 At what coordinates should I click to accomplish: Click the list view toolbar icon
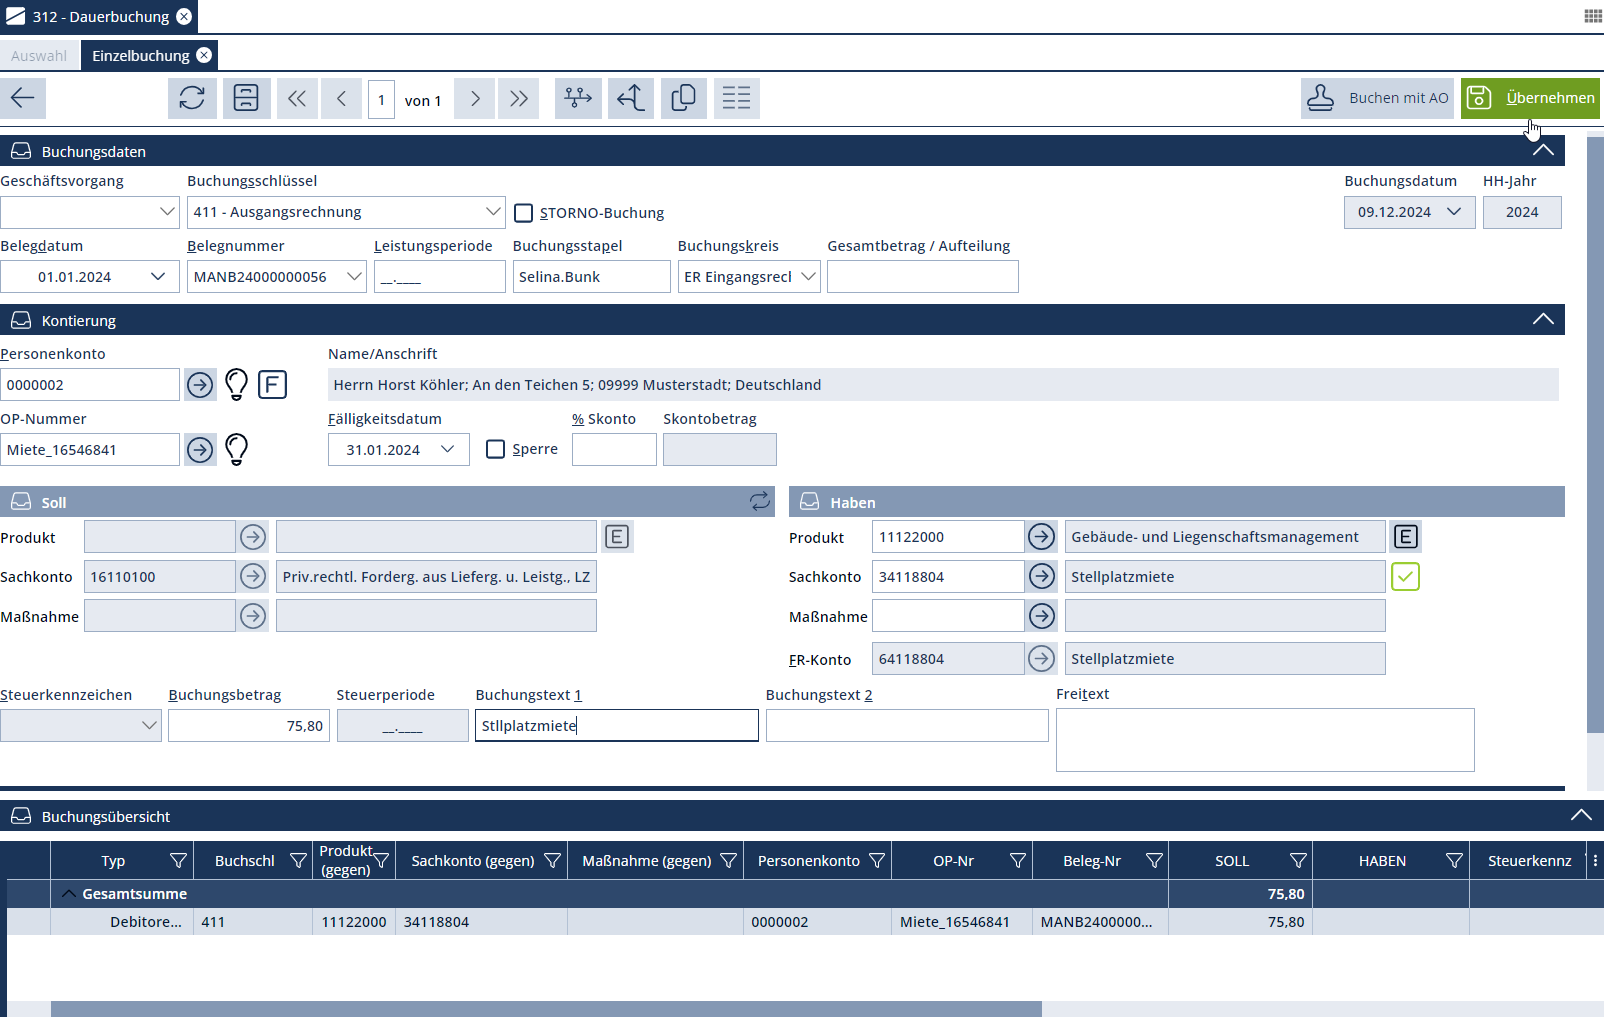click(736, 98)
